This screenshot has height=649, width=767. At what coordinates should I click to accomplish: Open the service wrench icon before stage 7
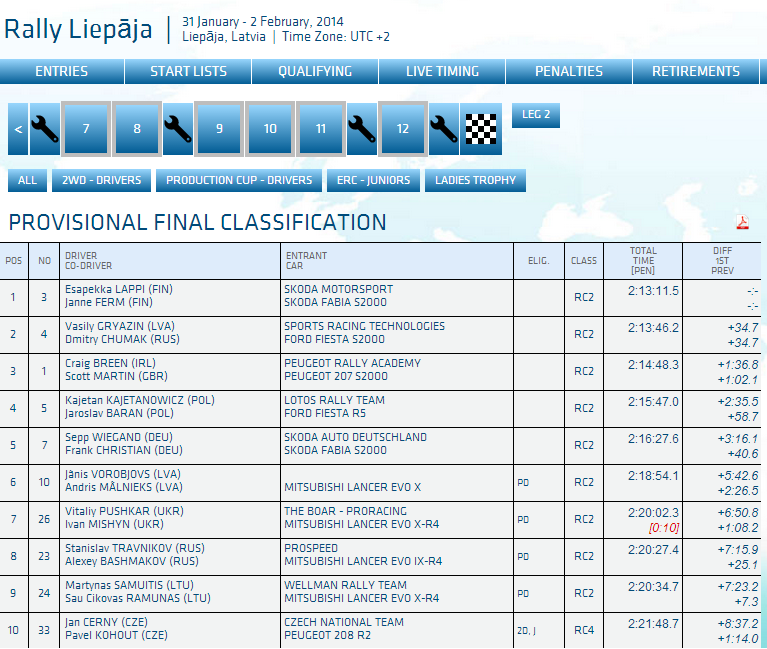[x=45, y=129]
